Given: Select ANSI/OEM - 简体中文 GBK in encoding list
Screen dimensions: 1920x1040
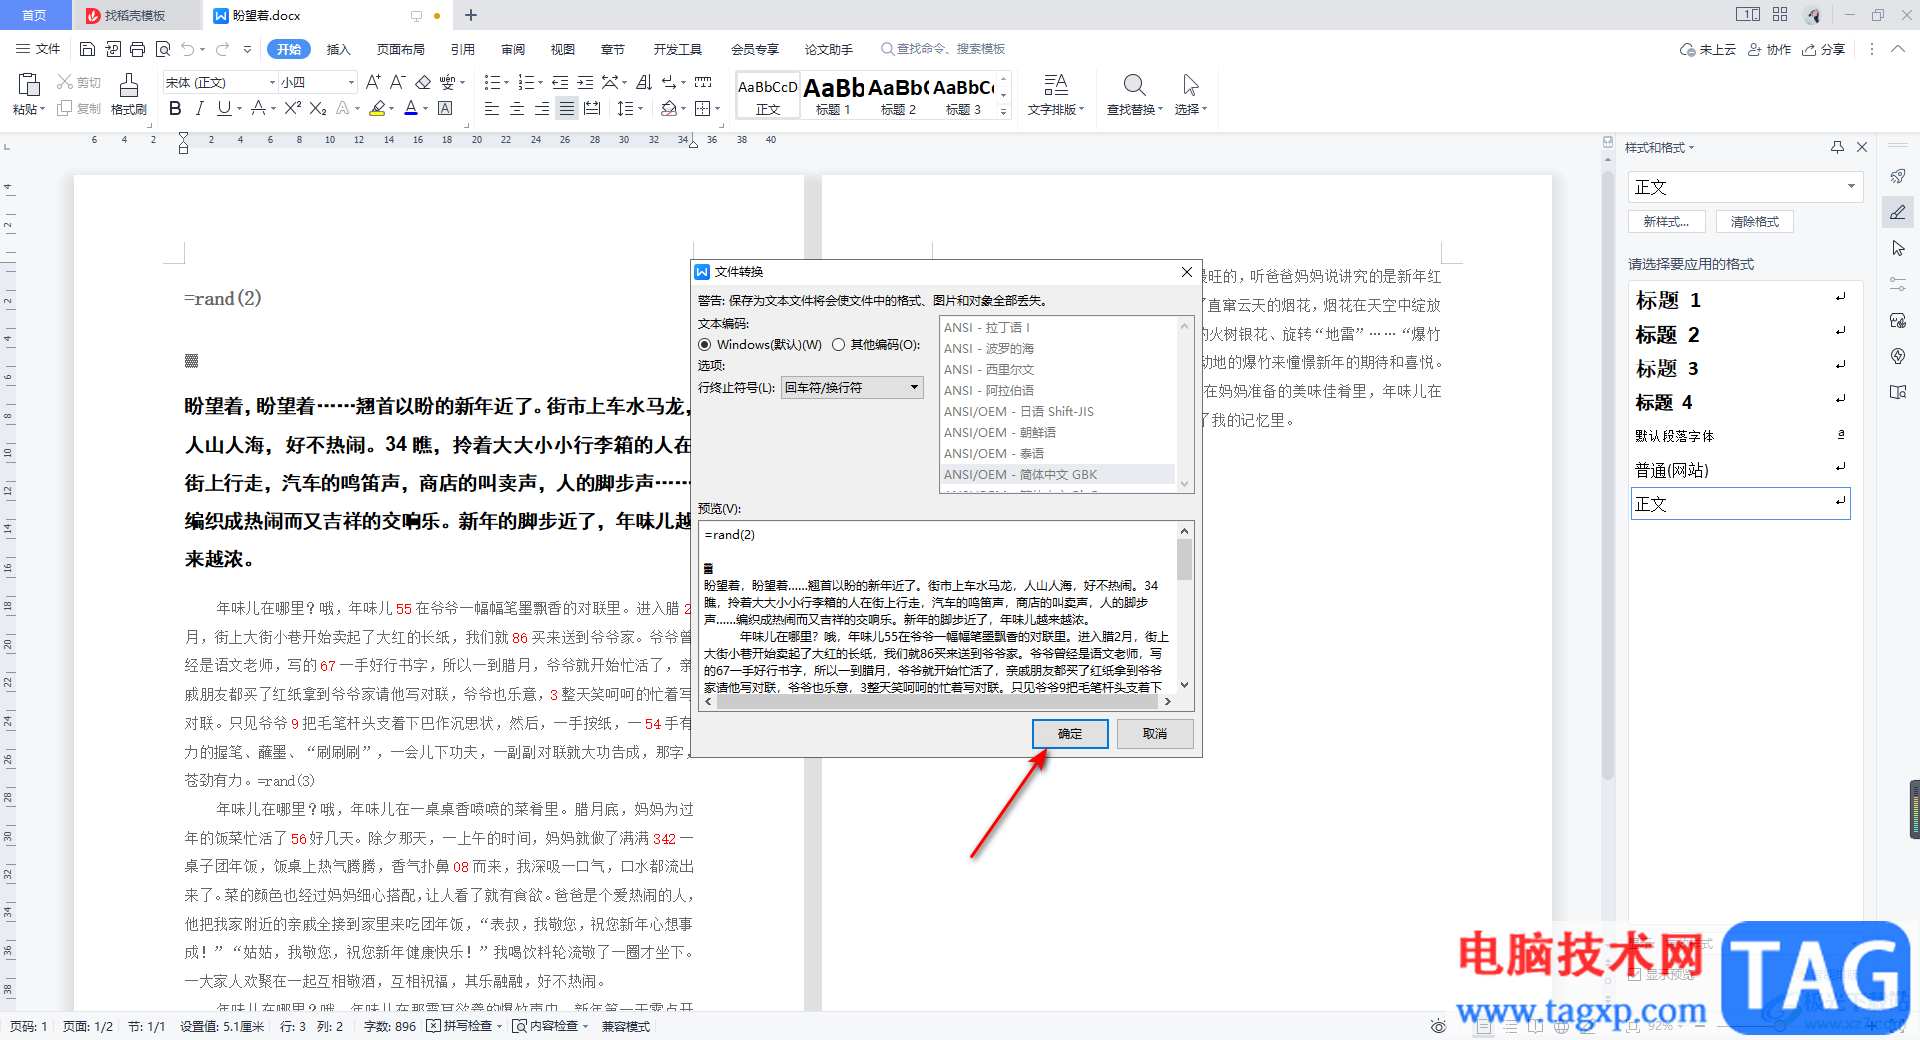Looking at the screenshot, I should 1057,475.
